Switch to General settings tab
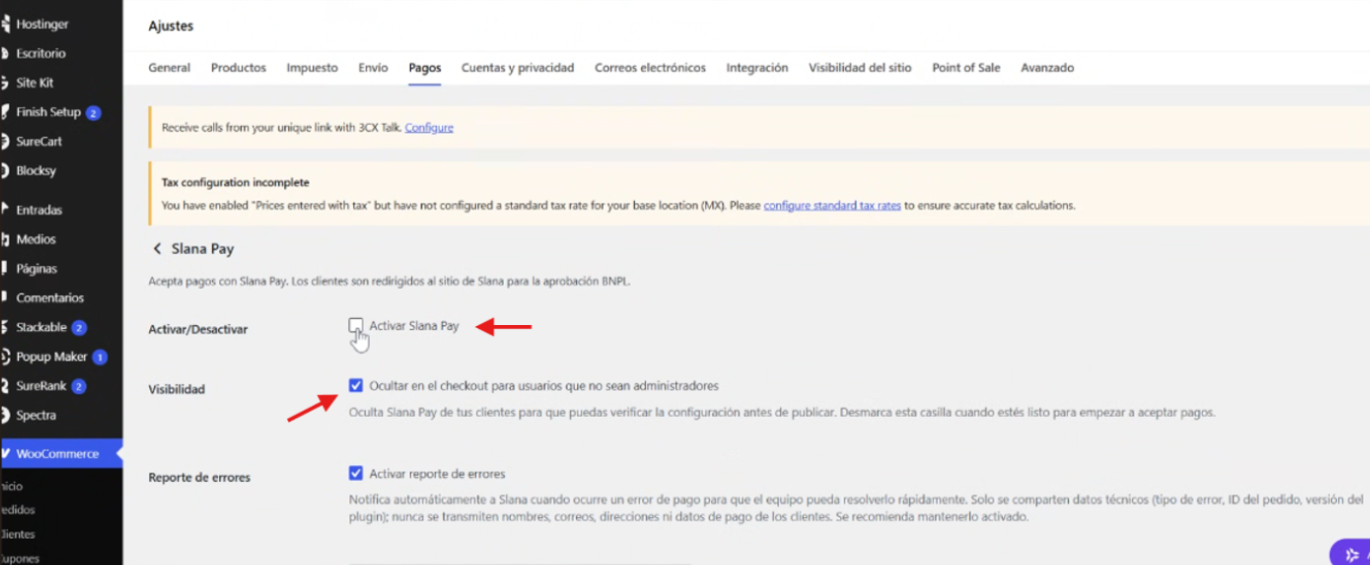The image size is (1370, 565). [169, 68]
